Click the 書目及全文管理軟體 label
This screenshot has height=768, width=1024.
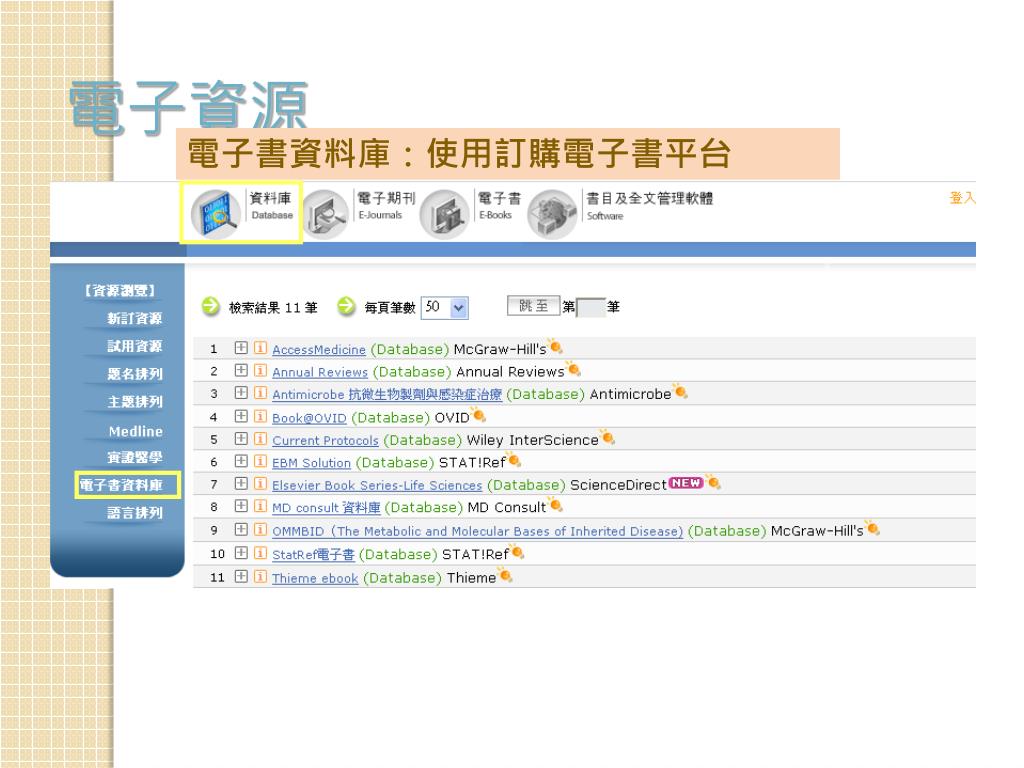point(649,198)
